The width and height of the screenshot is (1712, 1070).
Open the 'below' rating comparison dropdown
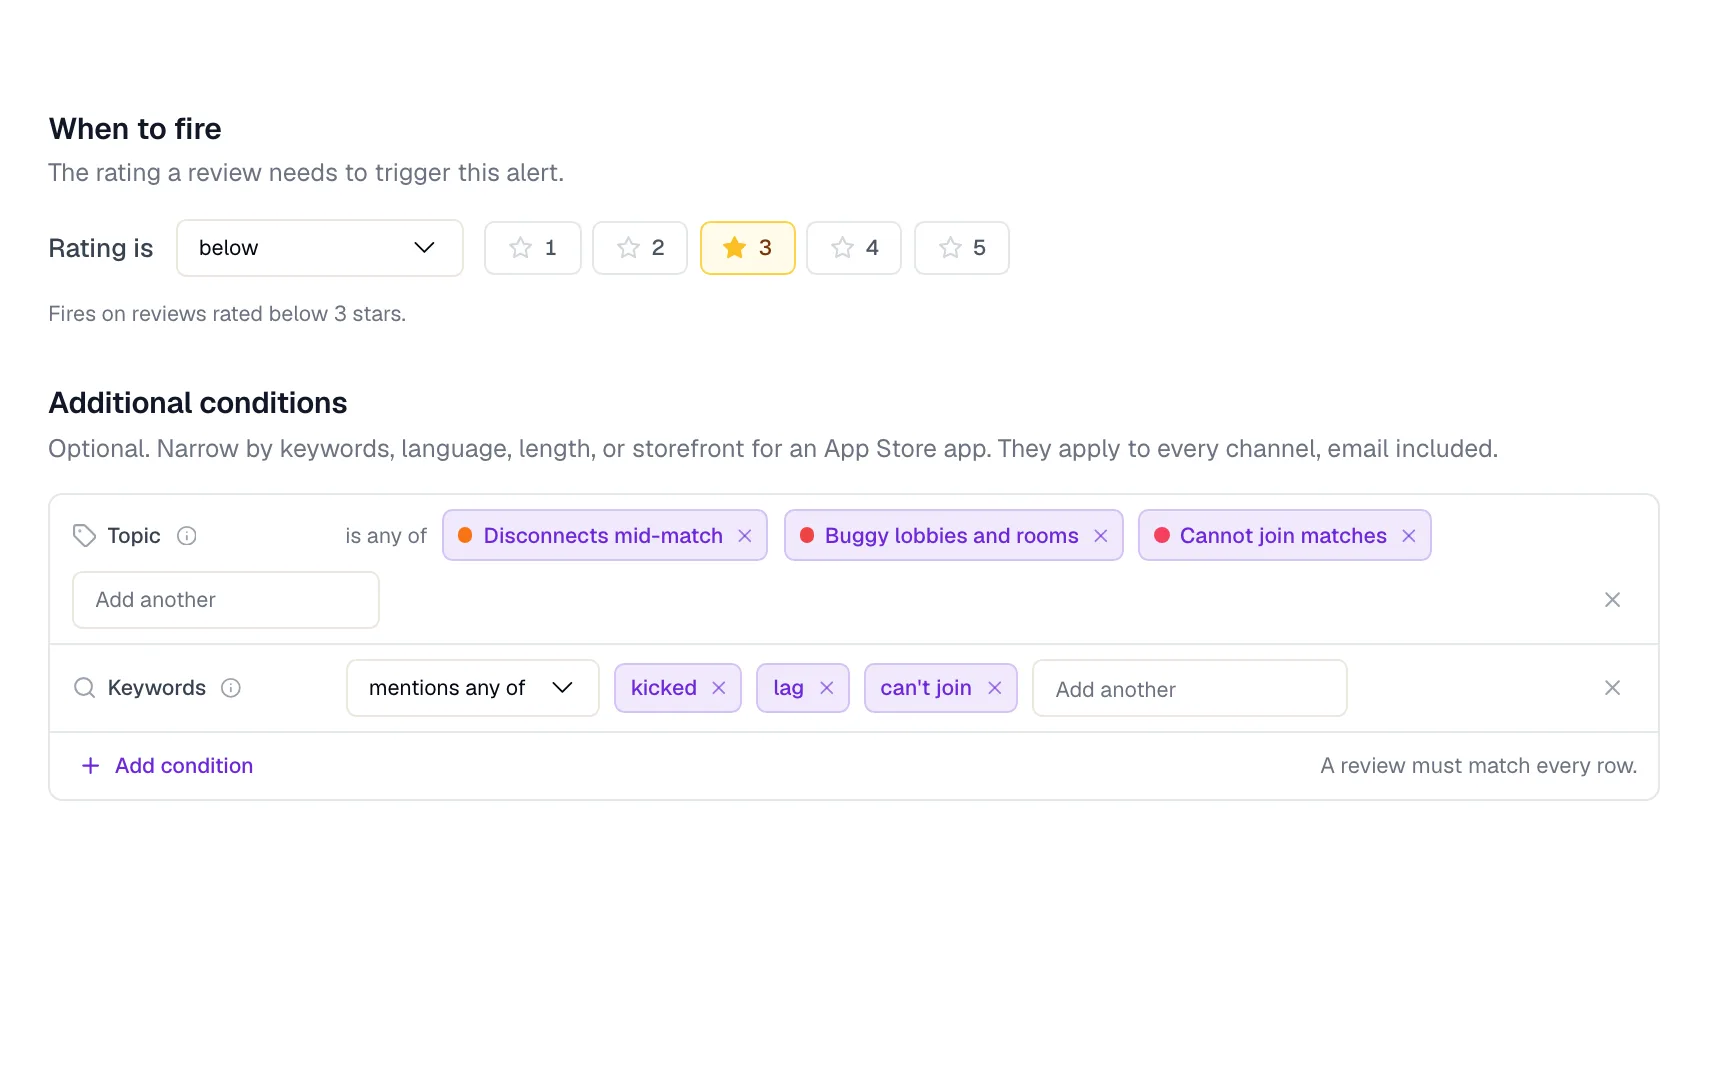(x=319, y=248)
